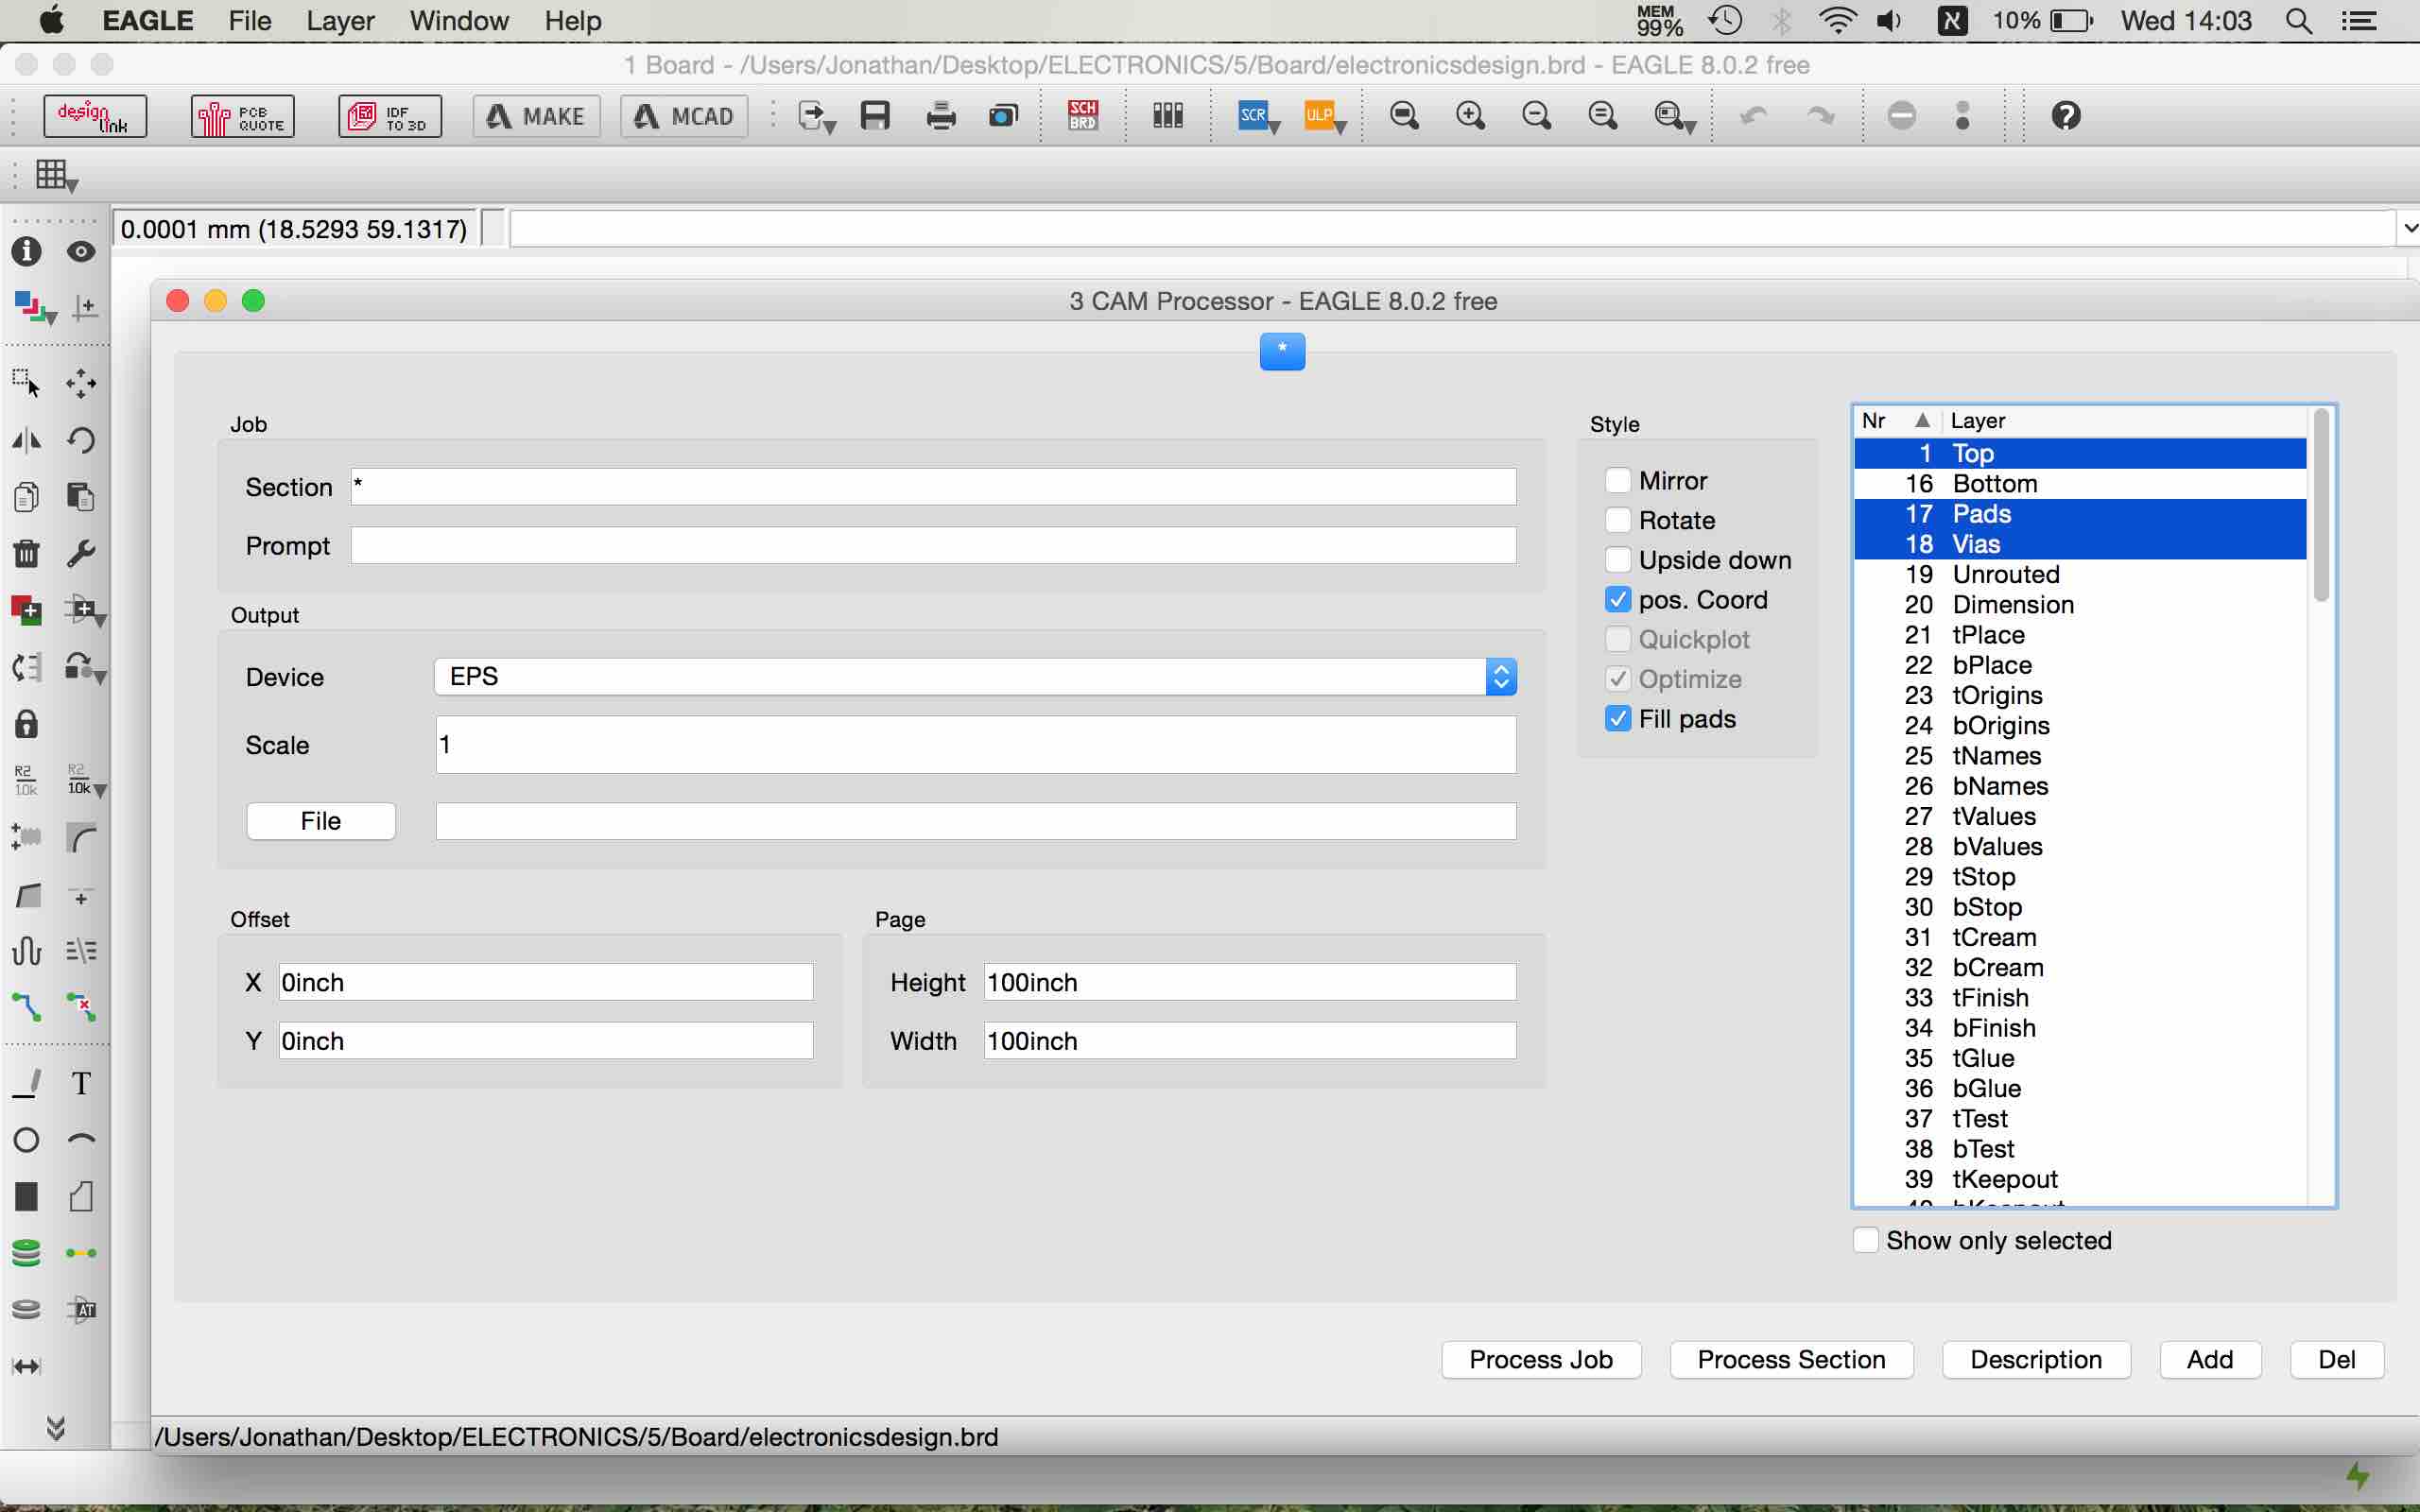This screenshot has width=2420, height=1512.
Task: Sort layers by the Nr column header
Action: pyautogui.click(x=1896, y=421)
